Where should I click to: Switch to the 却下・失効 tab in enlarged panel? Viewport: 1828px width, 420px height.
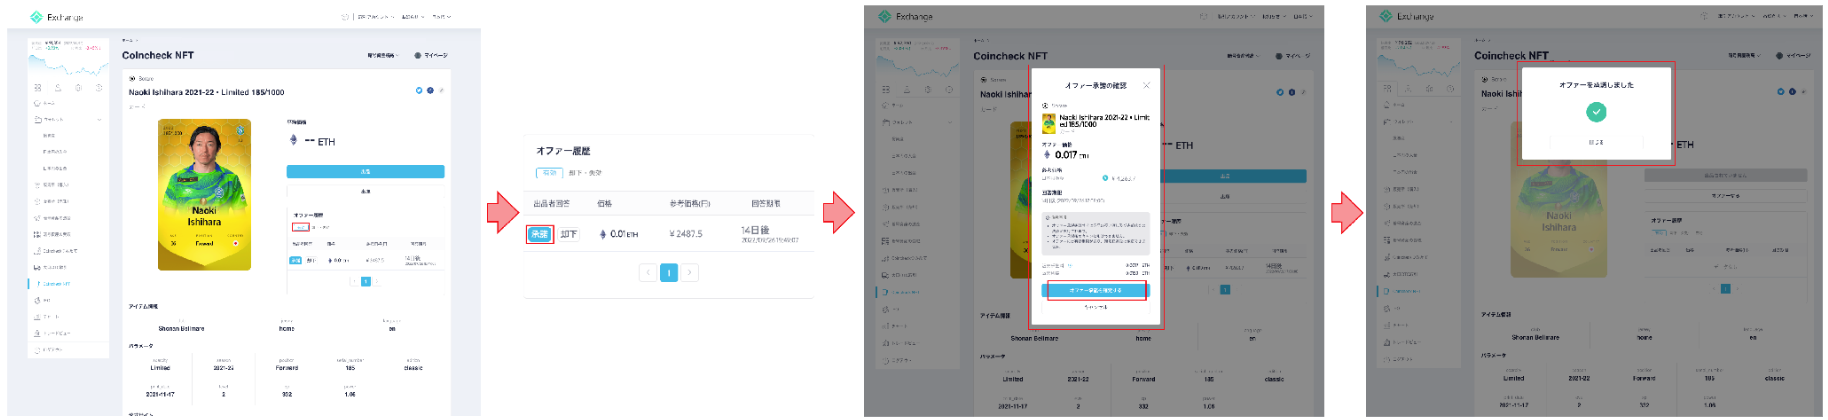[585, 173]
